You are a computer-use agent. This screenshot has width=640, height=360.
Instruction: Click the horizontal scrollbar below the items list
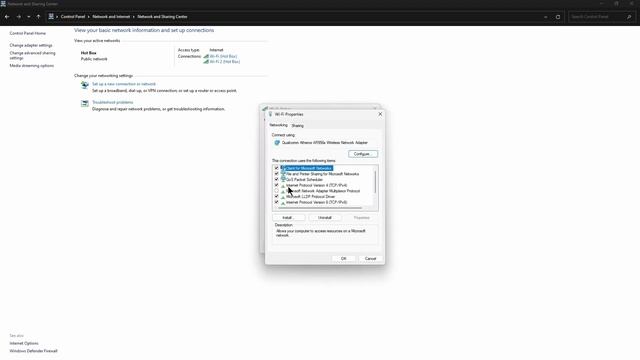click(321, 208)
